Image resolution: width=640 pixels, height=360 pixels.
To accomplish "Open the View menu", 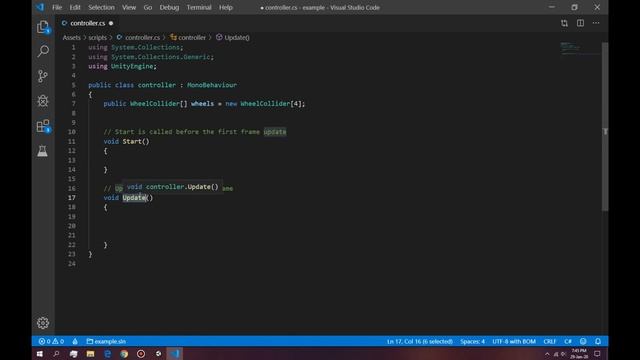I will click(x=129, y=7).
